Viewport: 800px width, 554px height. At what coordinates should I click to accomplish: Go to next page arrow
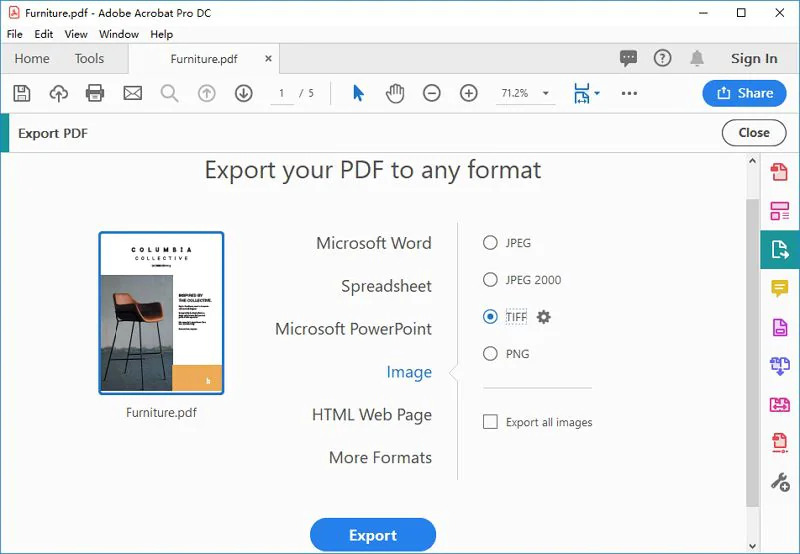(244, 93)
